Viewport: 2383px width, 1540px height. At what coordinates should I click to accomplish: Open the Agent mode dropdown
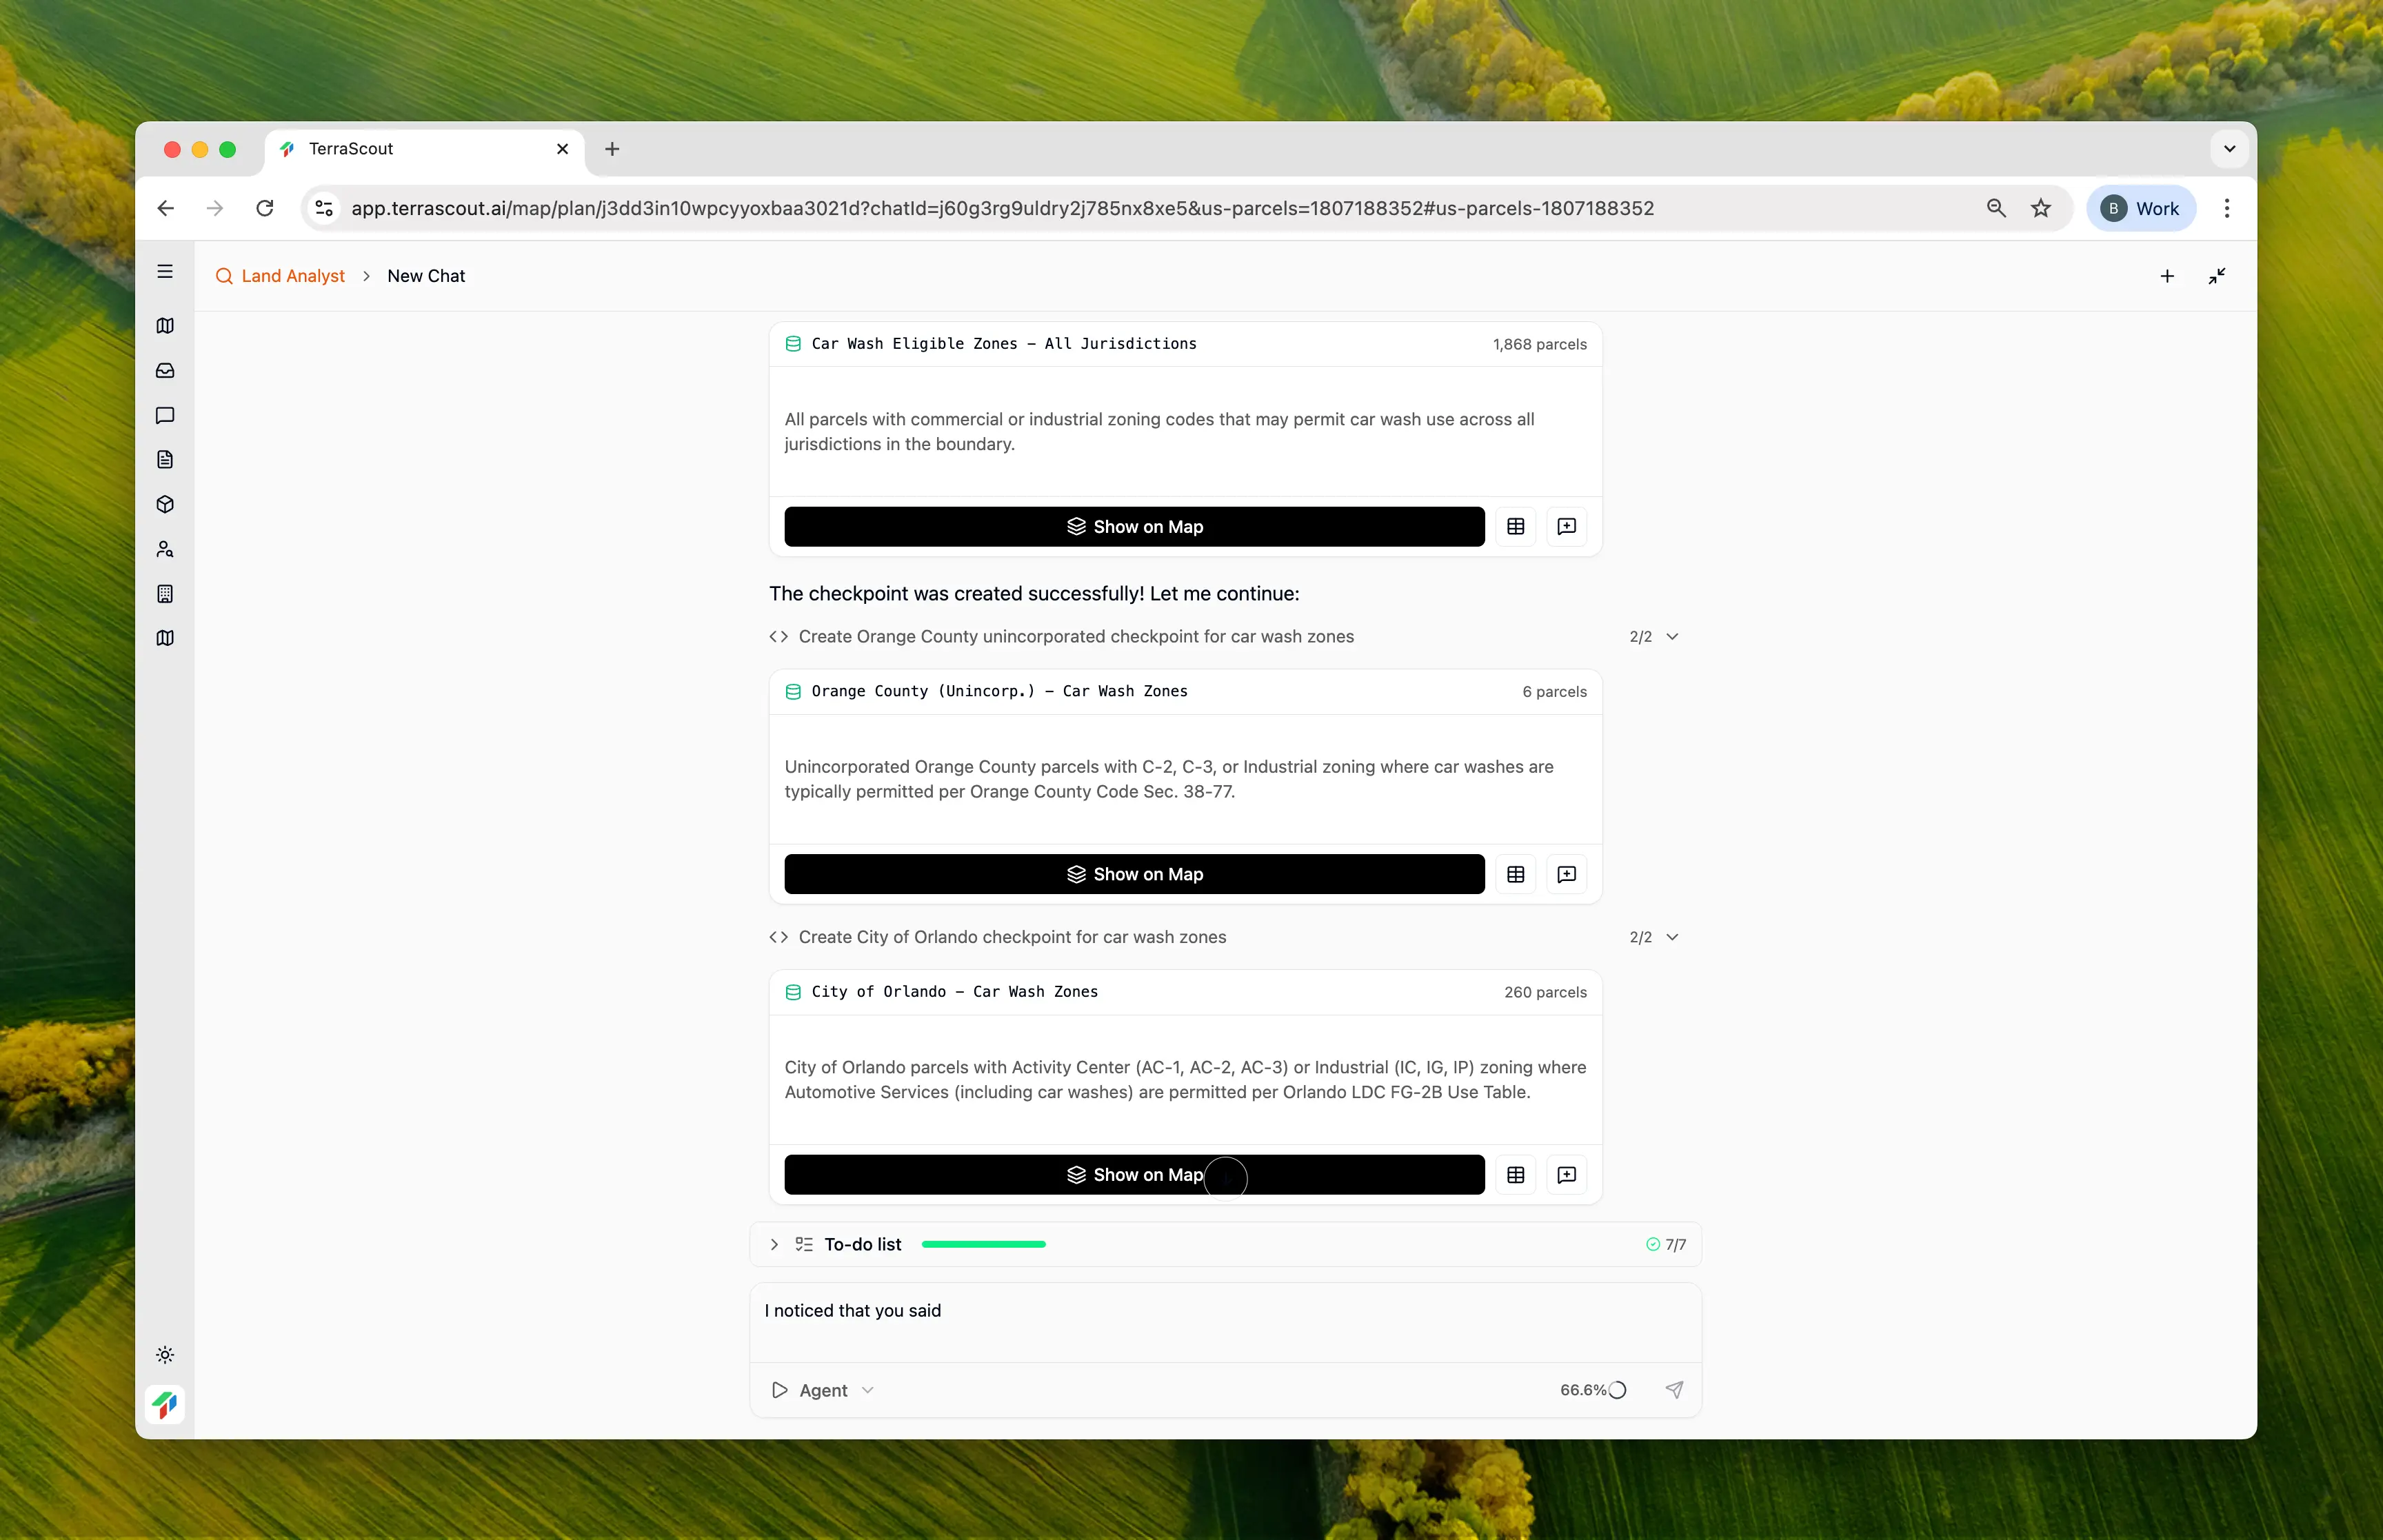pyautogui.click(x=823, y=1390)
